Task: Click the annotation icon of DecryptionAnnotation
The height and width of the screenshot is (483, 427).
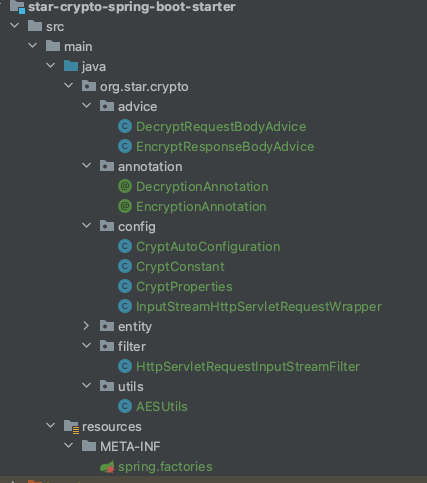Action: pos(125,186)
